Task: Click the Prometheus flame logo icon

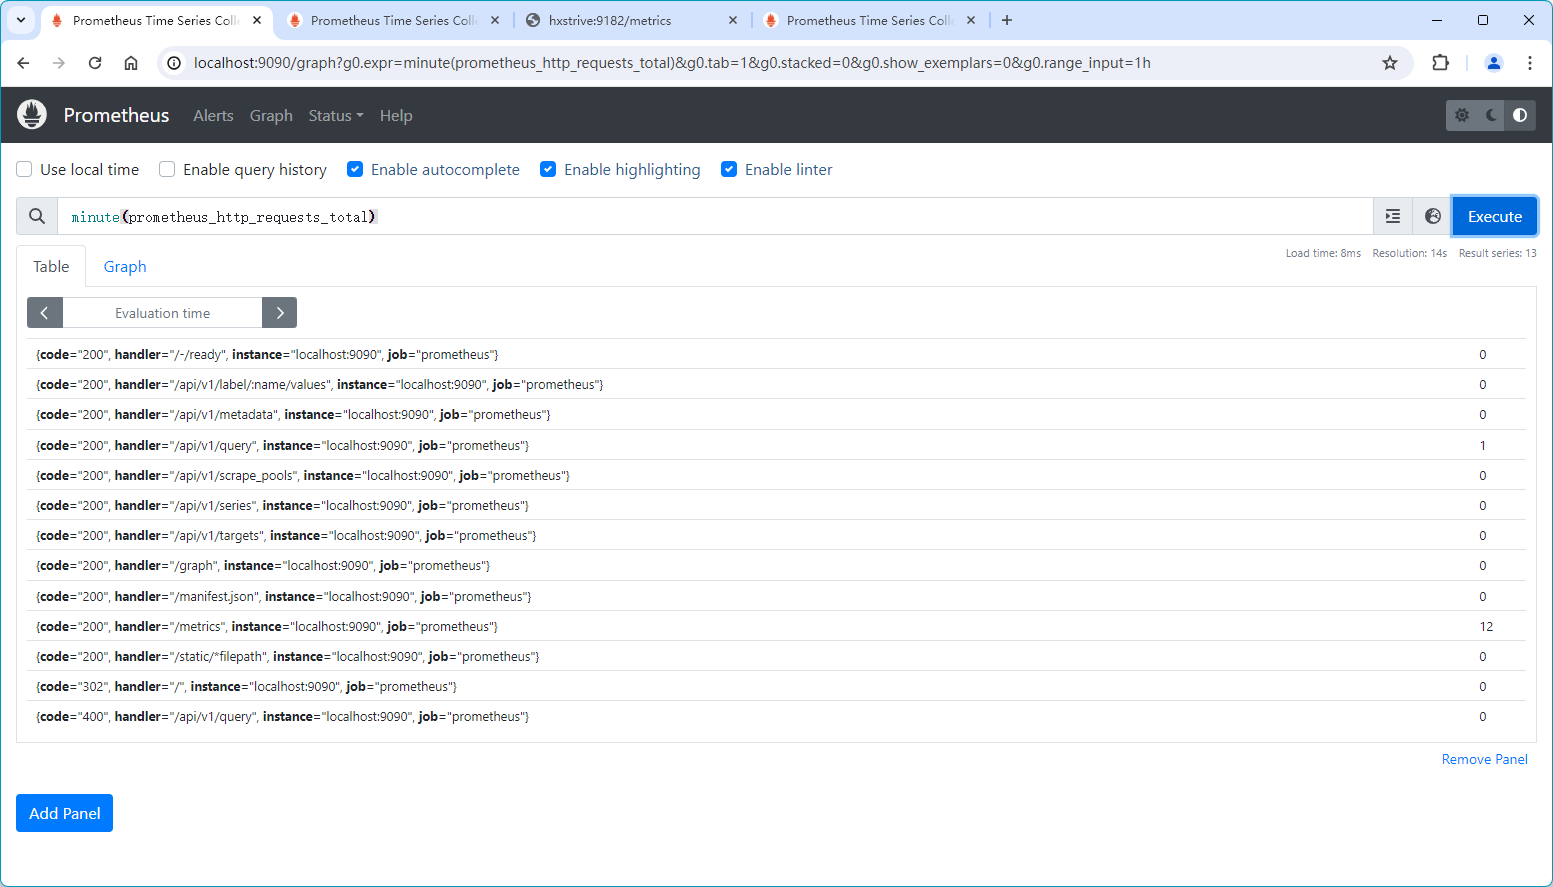Action: pos(32,115)
